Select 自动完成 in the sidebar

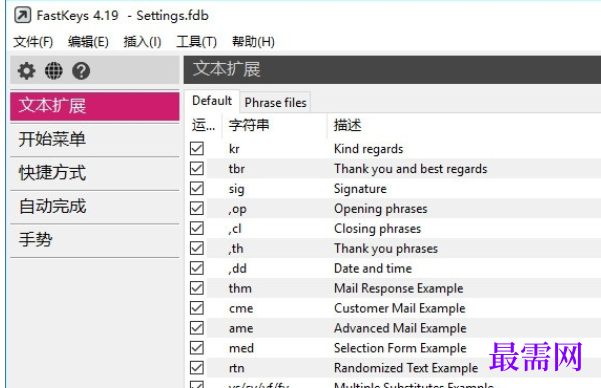(95, 206)
